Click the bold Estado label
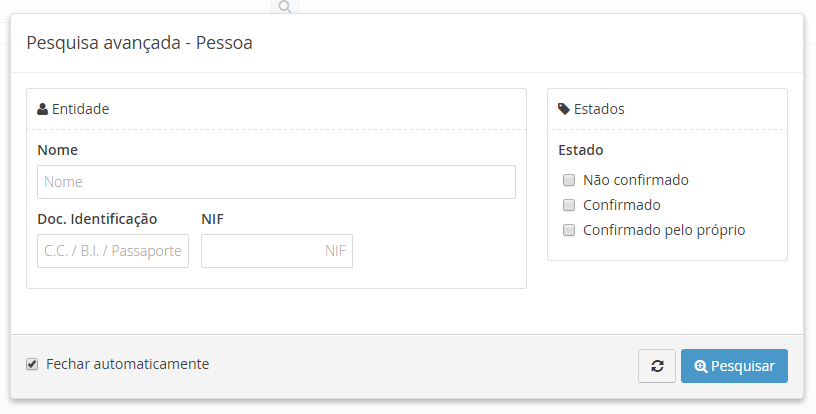 (x=580, y=151)
